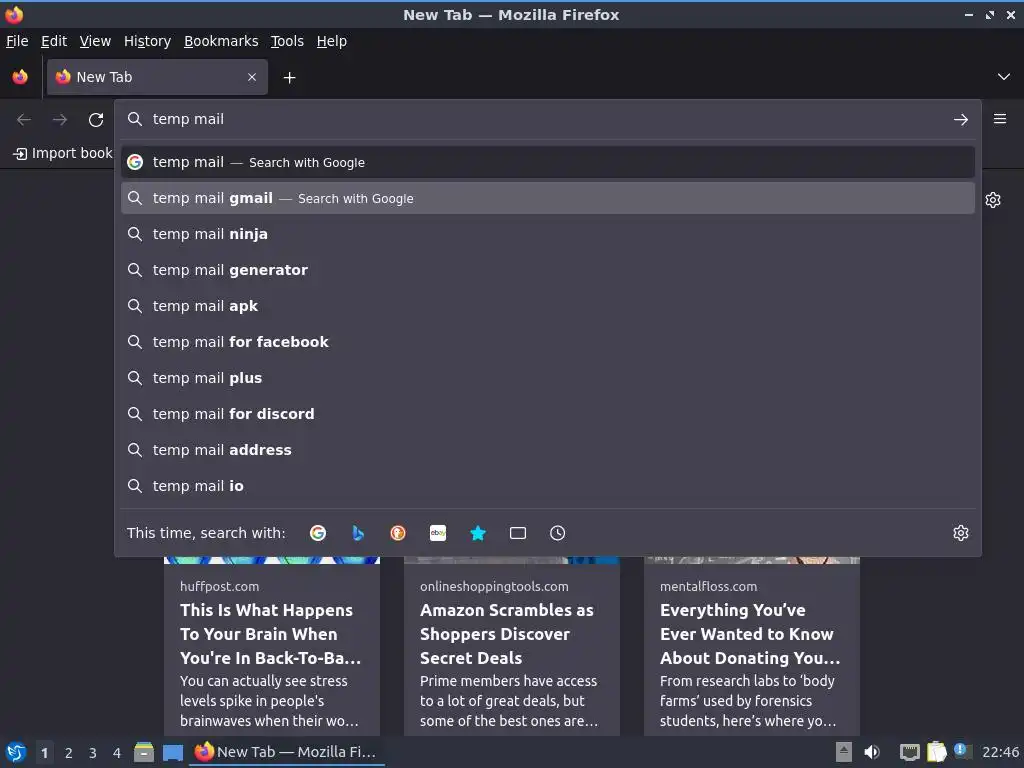The image size is (1024, 768).
Task: Choose 'temp mail for facebook' suggestion
Action: tap(548, 342)
